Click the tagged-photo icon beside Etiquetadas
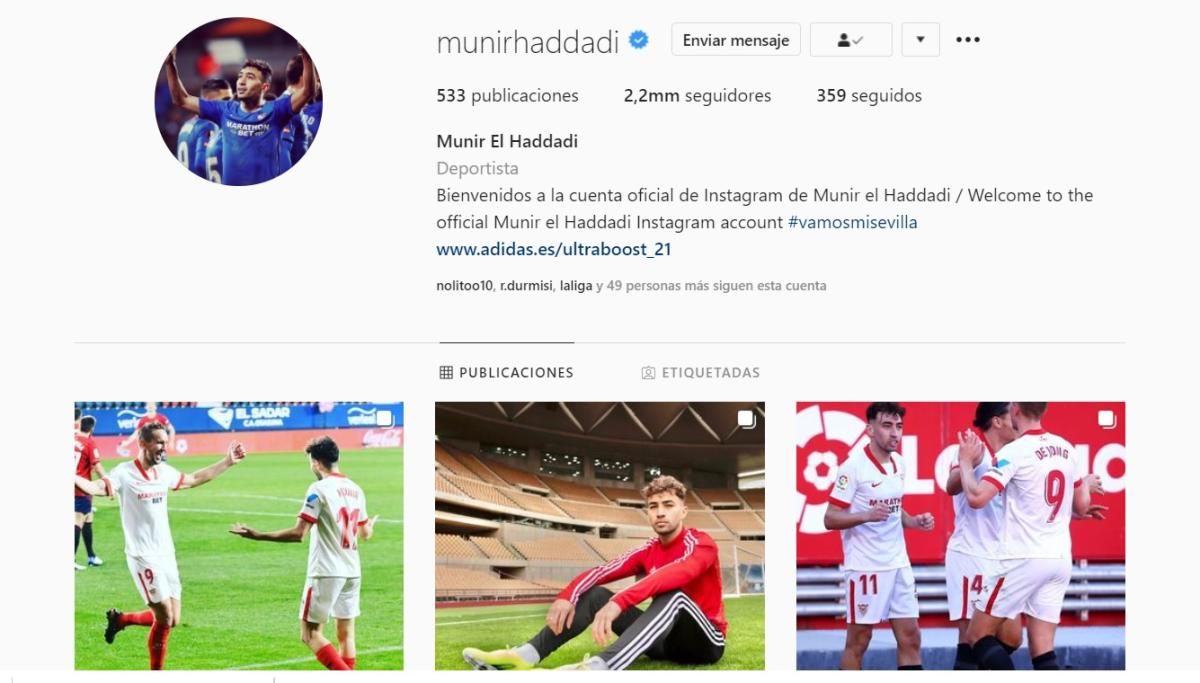The height and width of the screenshot is (683, 1200). [x=648, y=373]
